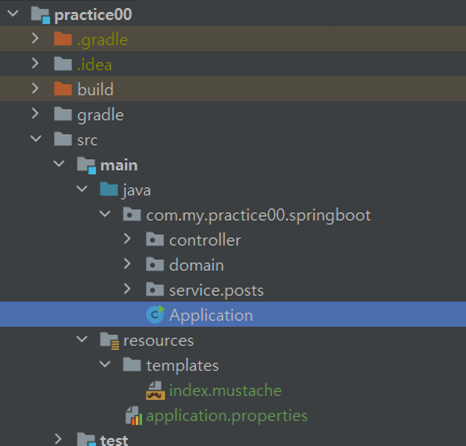Click the com.my.practice00.springboot package icon
Viewport: 466px width, 446px height.
click(132, 214)
